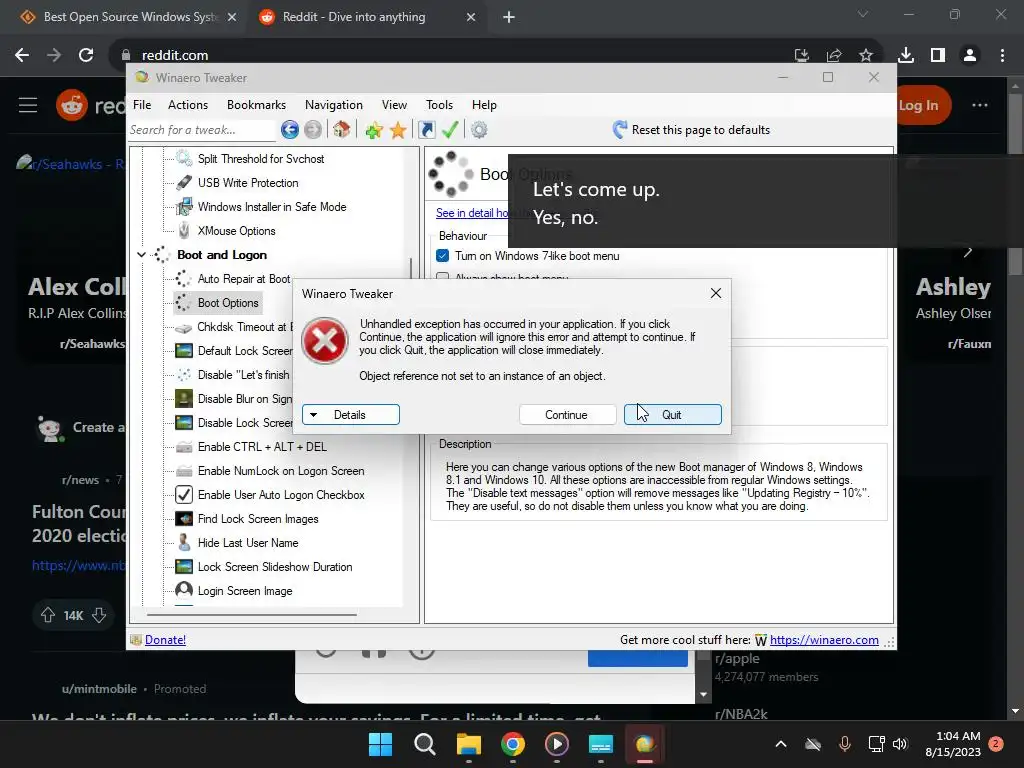Select Find Lock Screen Images item
1024x768 pixels.
tap(258, 519)
